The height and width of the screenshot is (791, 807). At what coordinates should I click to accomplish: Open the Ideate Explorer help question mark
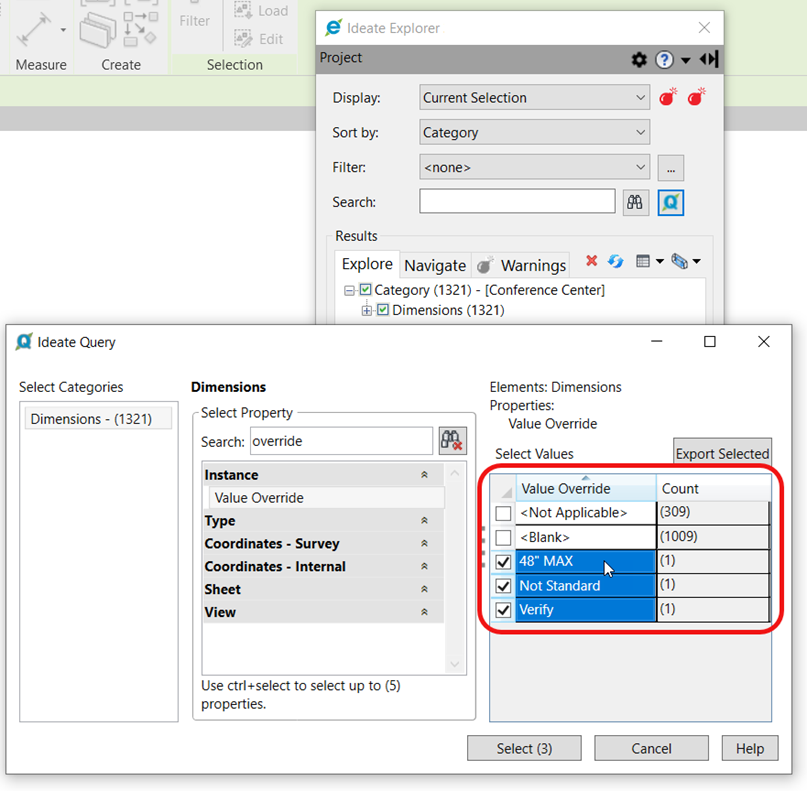click(664, 60)
